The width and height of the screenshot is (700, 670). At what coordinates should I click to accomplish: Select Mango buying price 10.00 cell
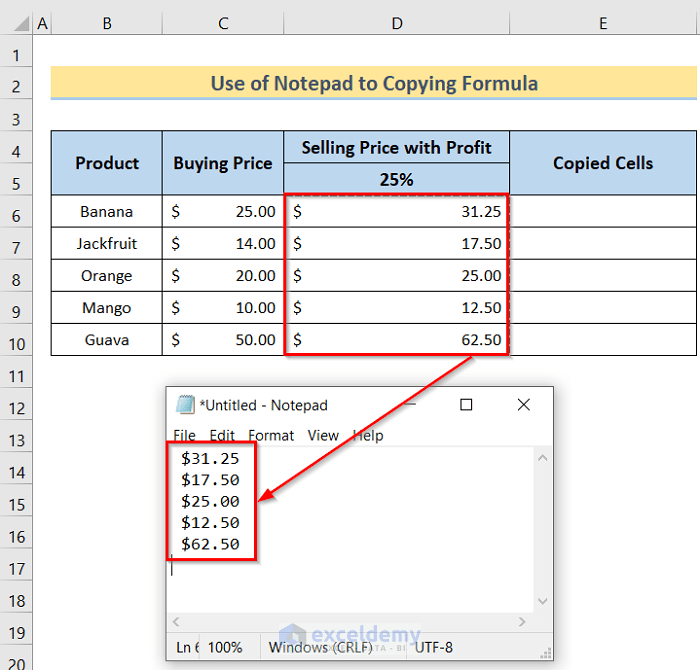tap(223, 308)
